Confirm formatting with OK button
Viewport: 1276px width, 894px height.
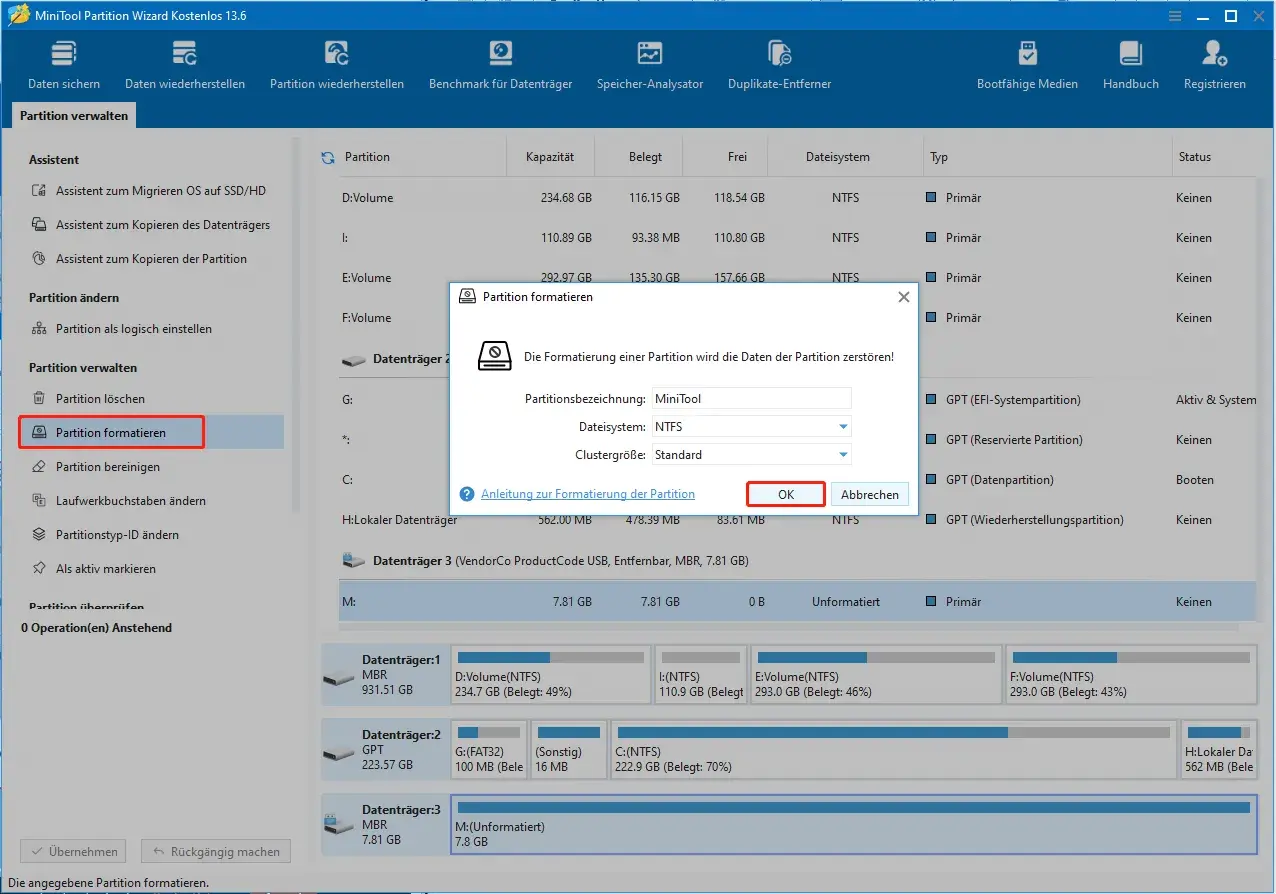[x=786, y=494]
